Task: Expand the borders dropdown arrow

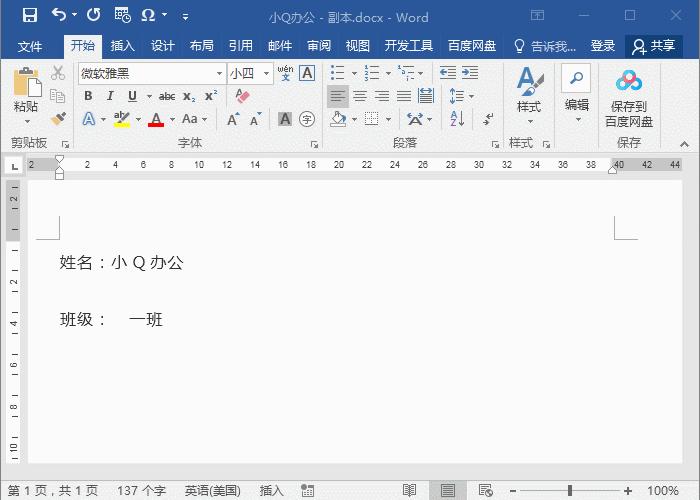Action: (388, 119)
